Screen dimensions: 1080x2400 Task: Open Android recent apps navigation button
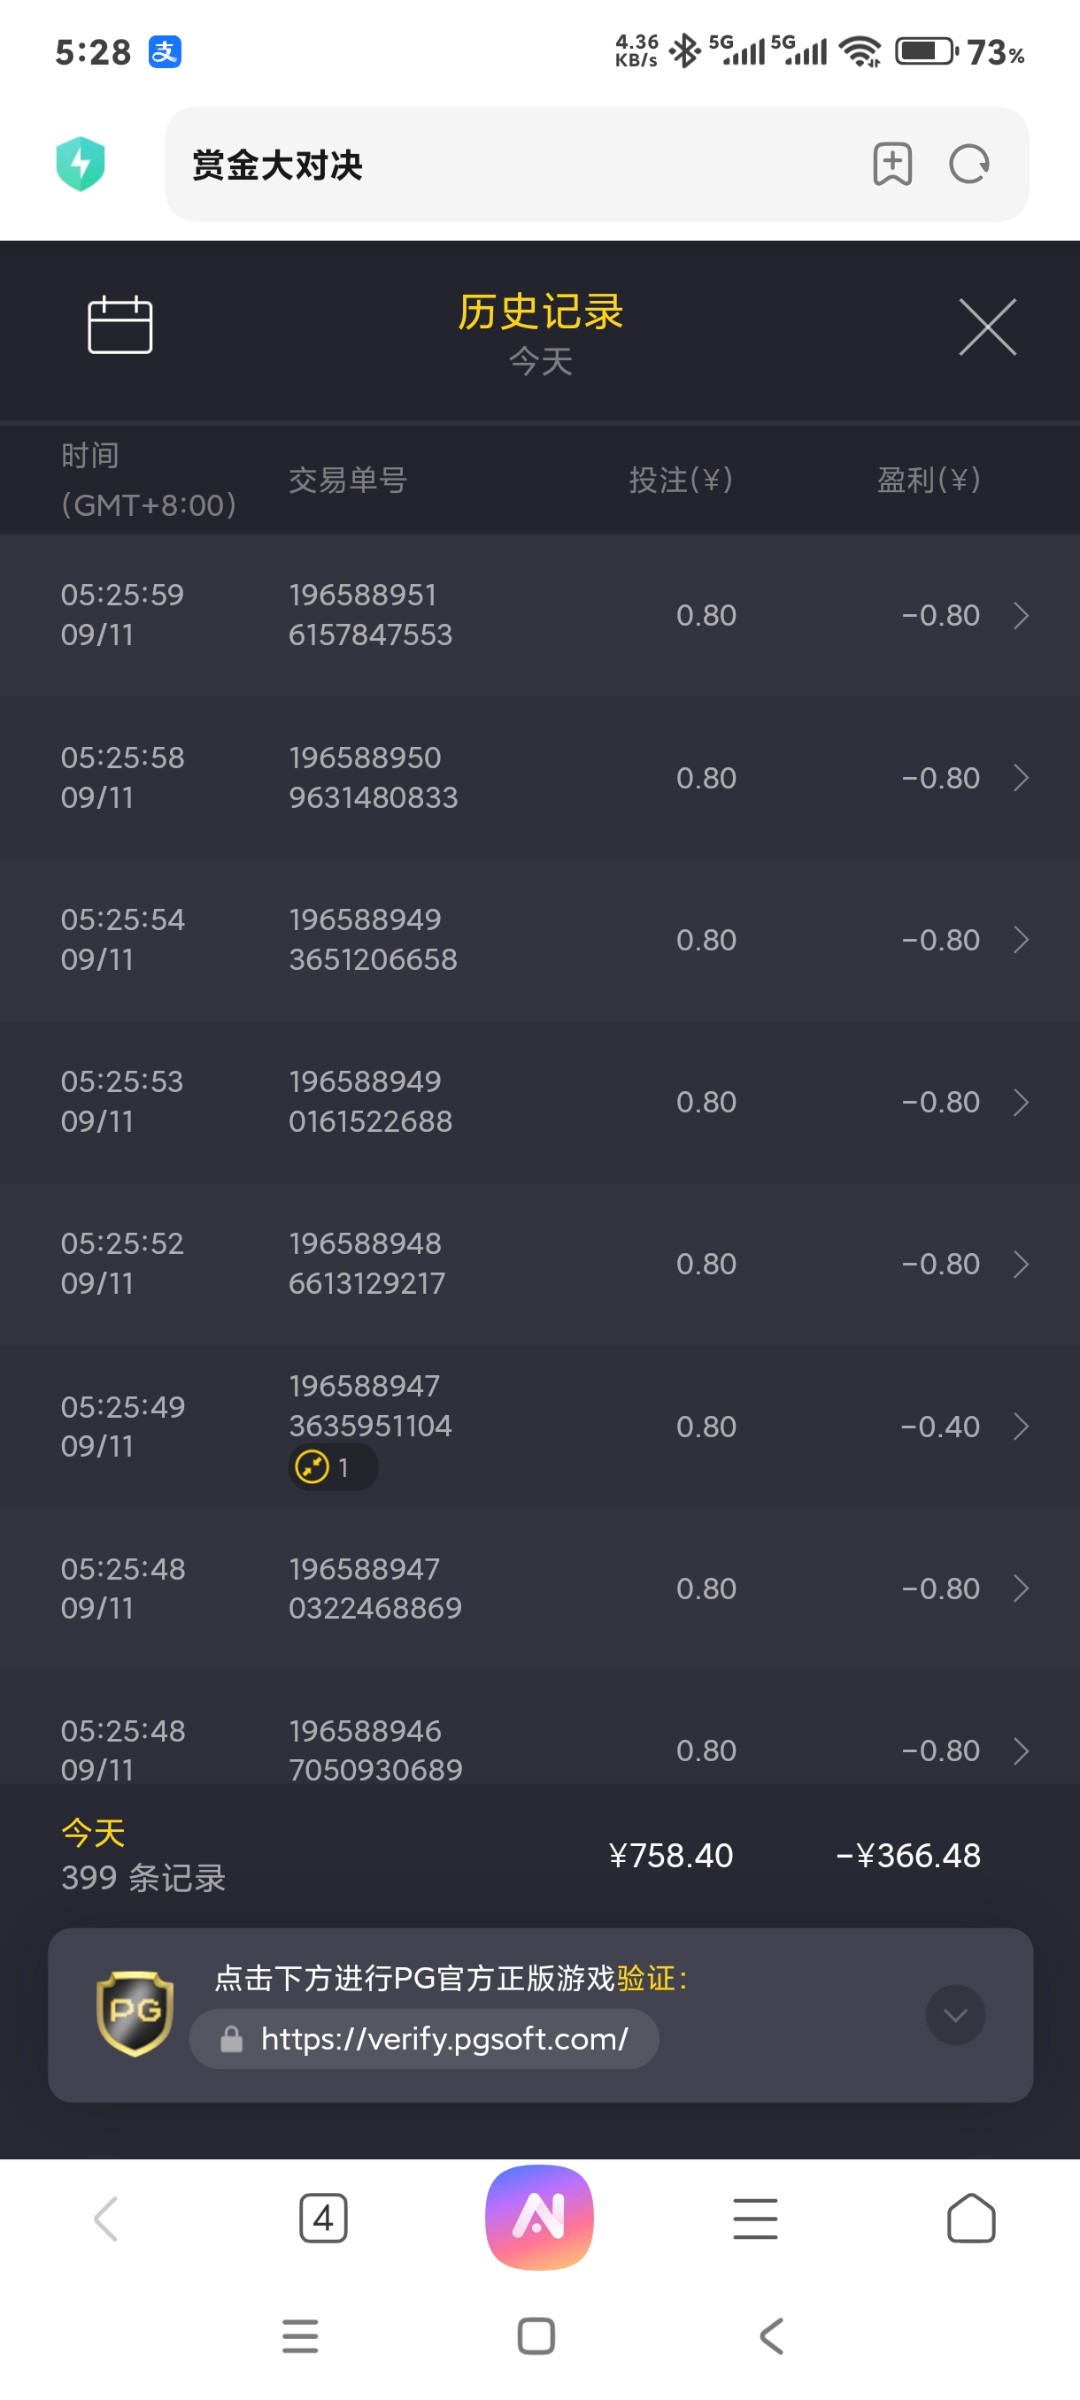(x=300, y=2336)
